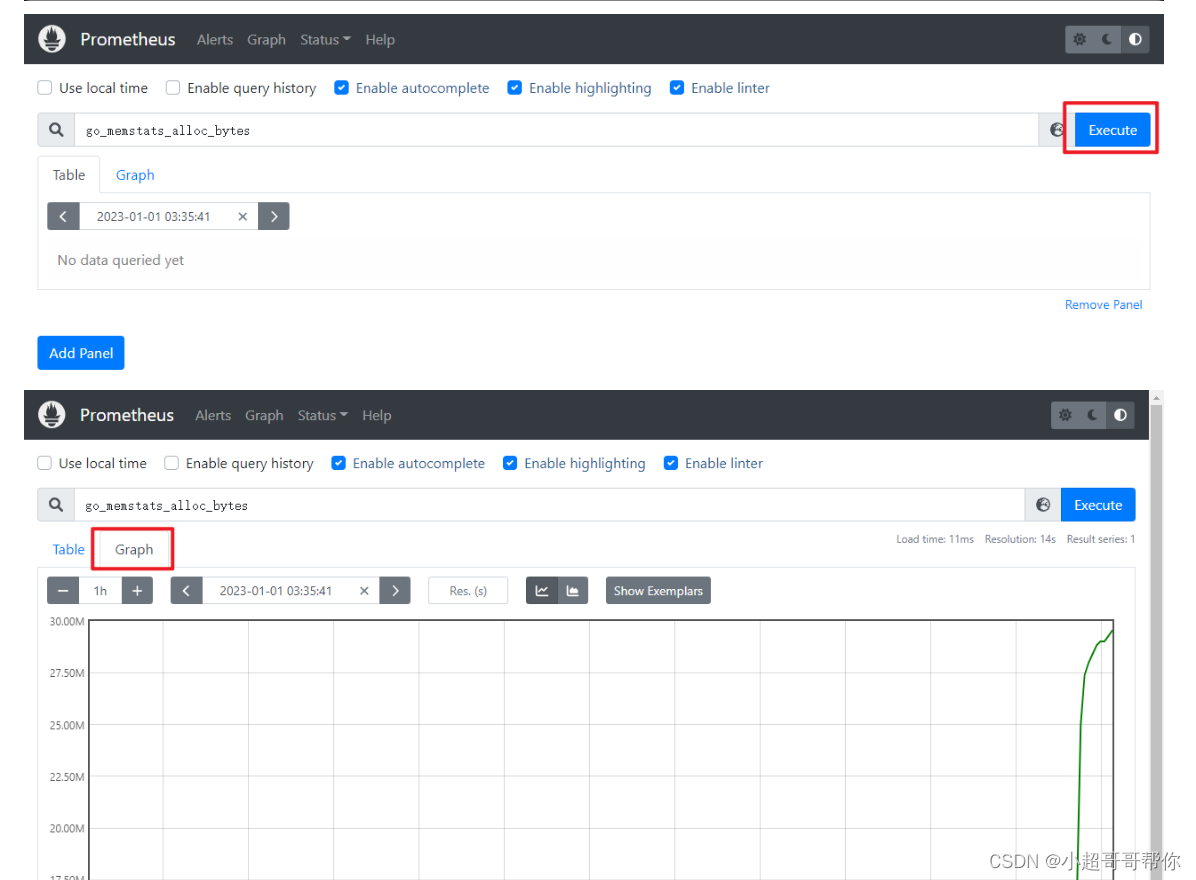1196x880 pixels.
Task: Move graph end time backward
Action: pyautogui.click(x=186, y=591)
